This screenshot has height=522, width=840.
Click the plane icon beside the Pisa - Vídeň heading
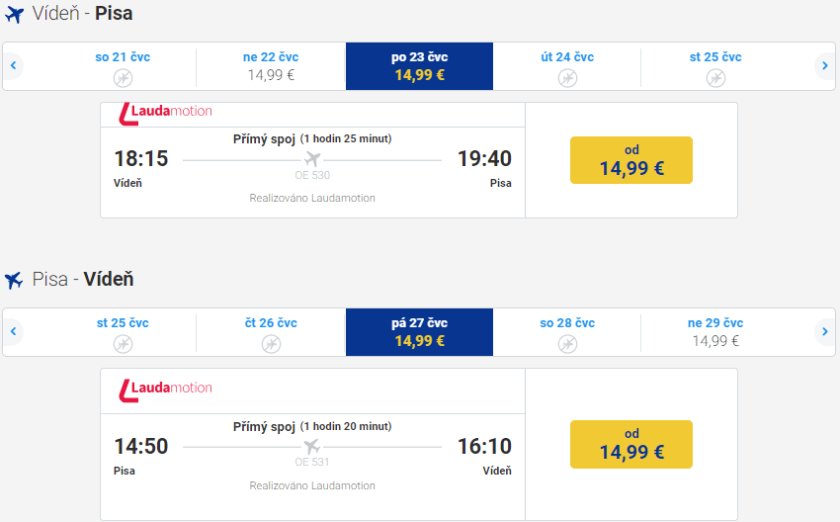(14, 281)
